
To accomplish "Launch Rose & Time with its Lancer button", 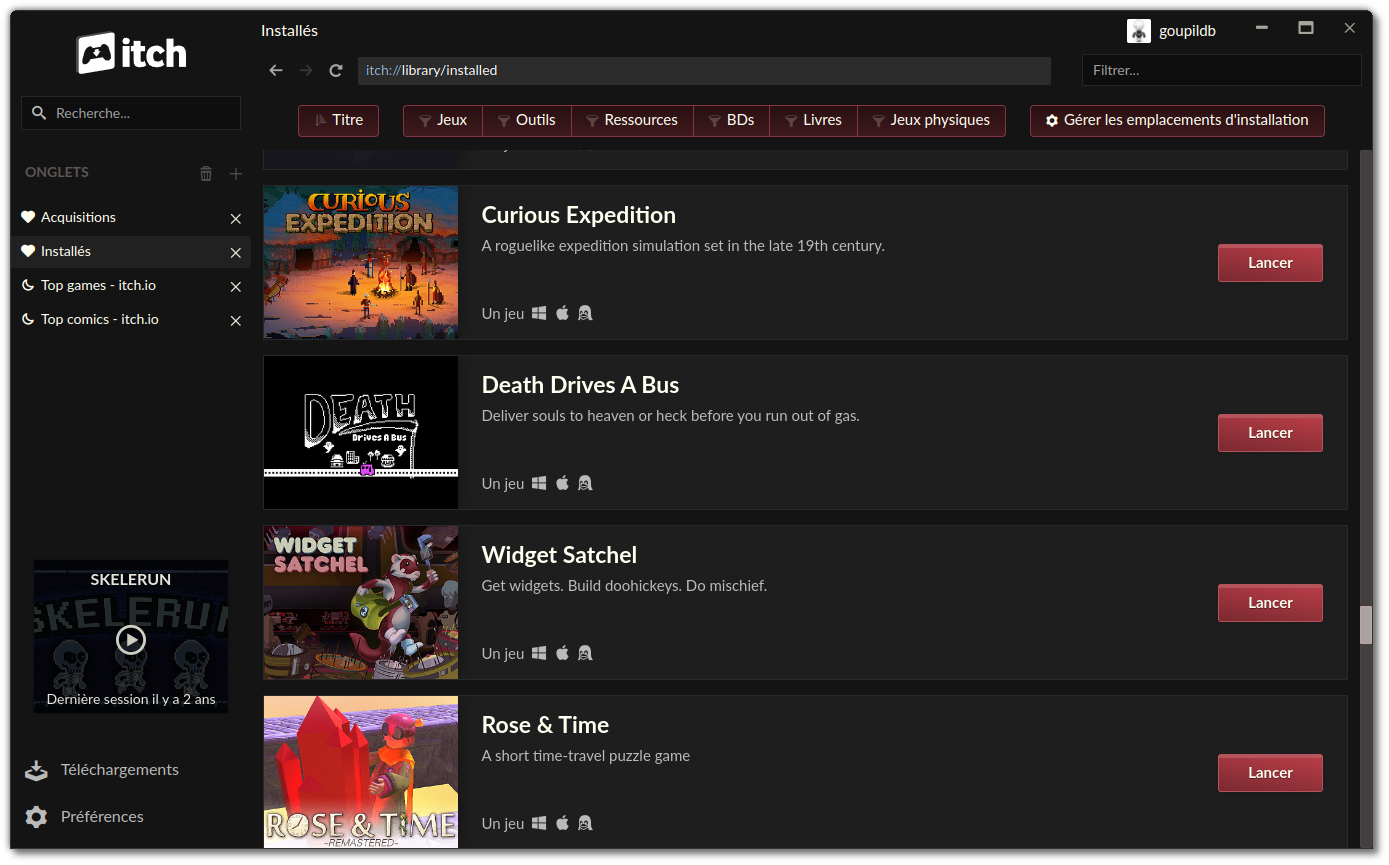I will point(1270,772).
